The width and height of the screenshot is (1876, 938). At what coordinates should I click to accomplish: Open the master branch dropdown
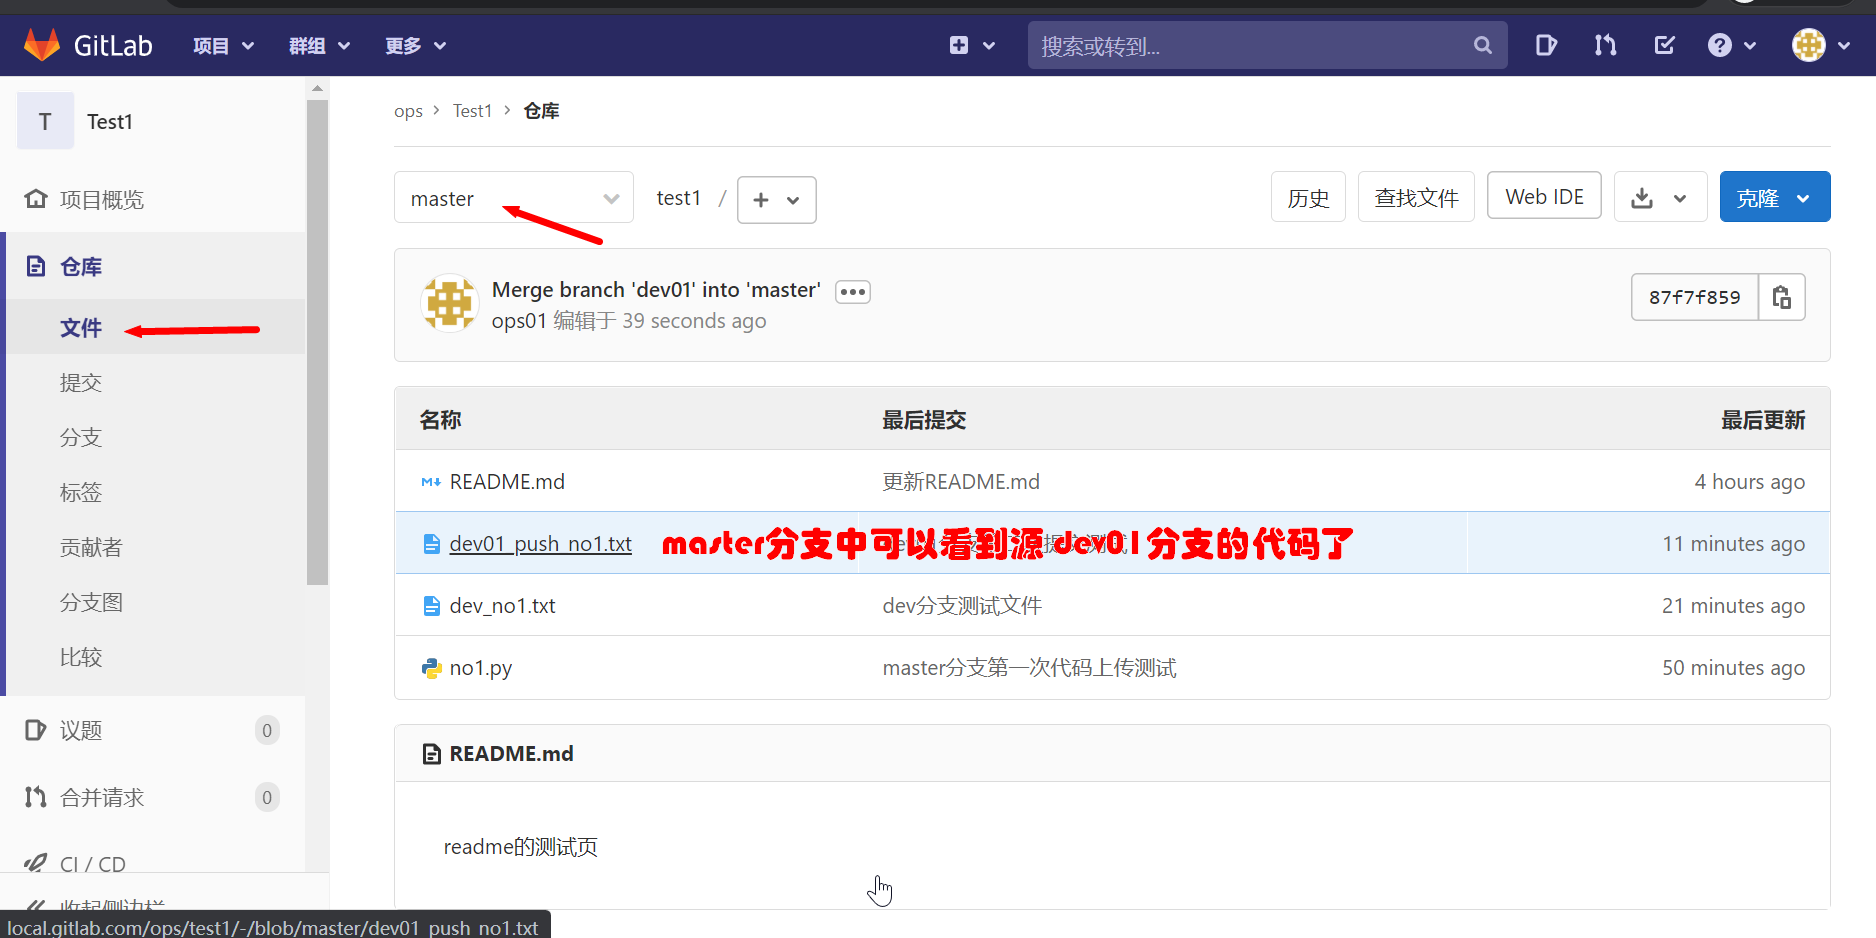514,197
